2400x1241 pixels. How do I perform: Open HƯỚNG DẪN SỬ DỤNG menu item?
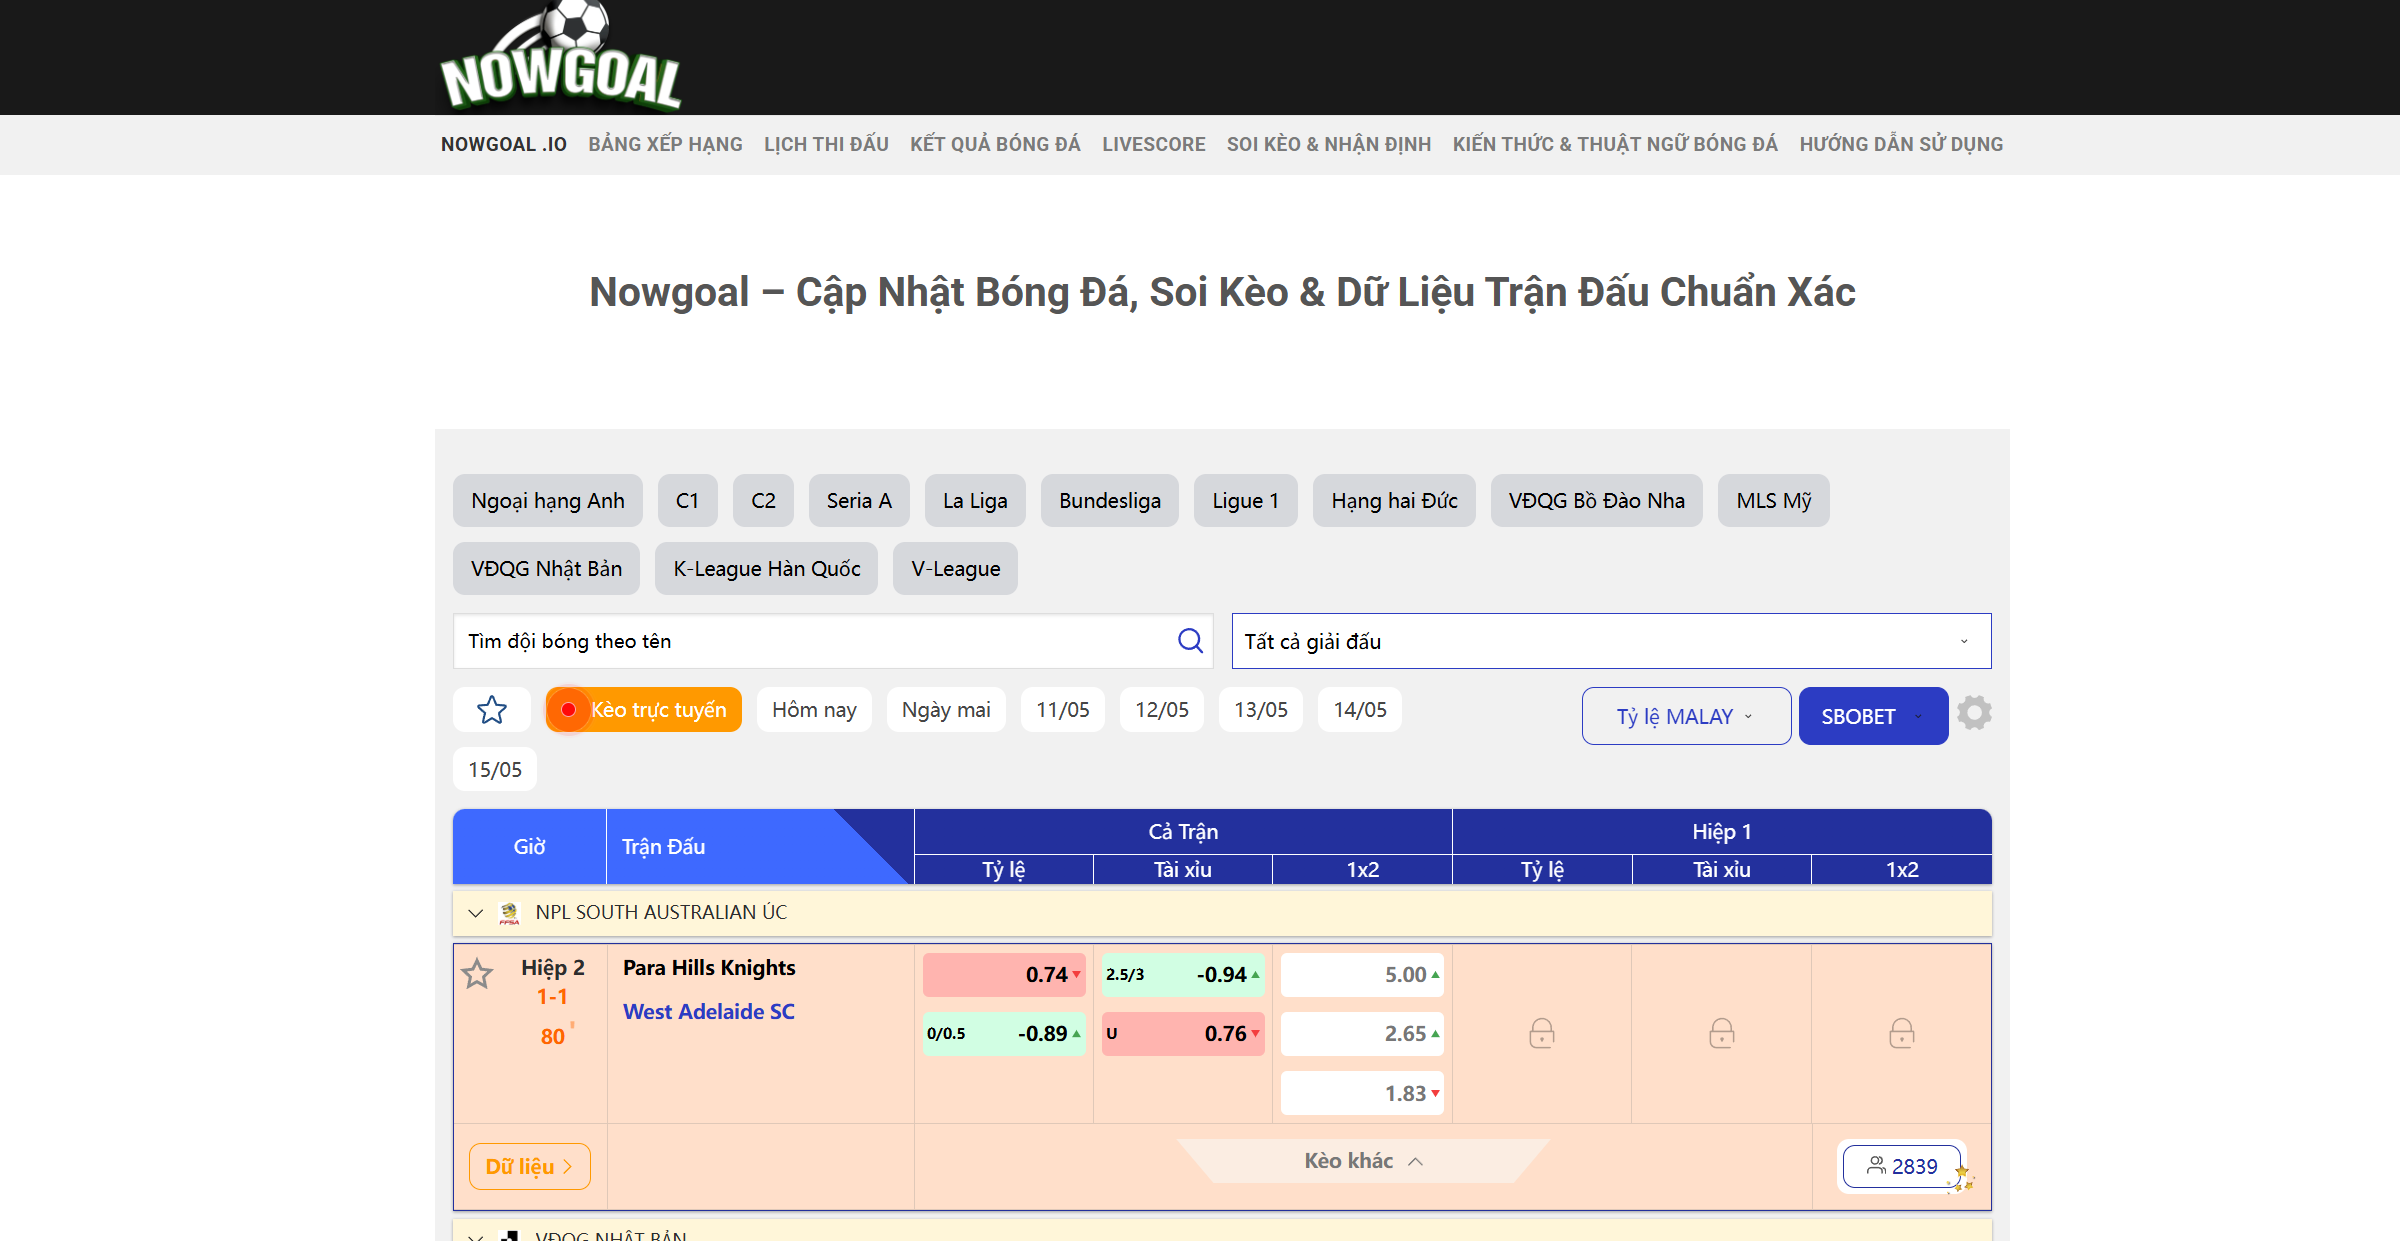click(x=1901, y=144)
